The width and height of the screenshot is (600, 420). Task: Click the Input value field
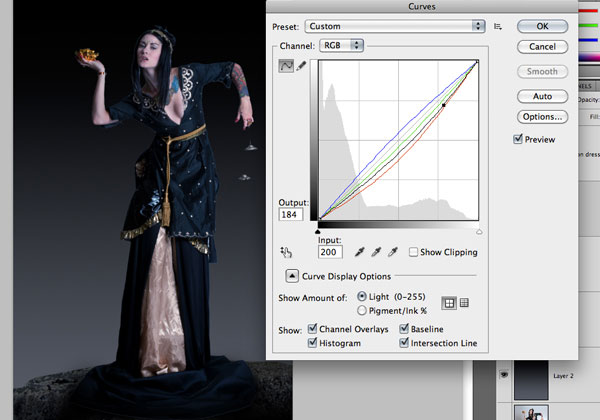pos(331,254)
